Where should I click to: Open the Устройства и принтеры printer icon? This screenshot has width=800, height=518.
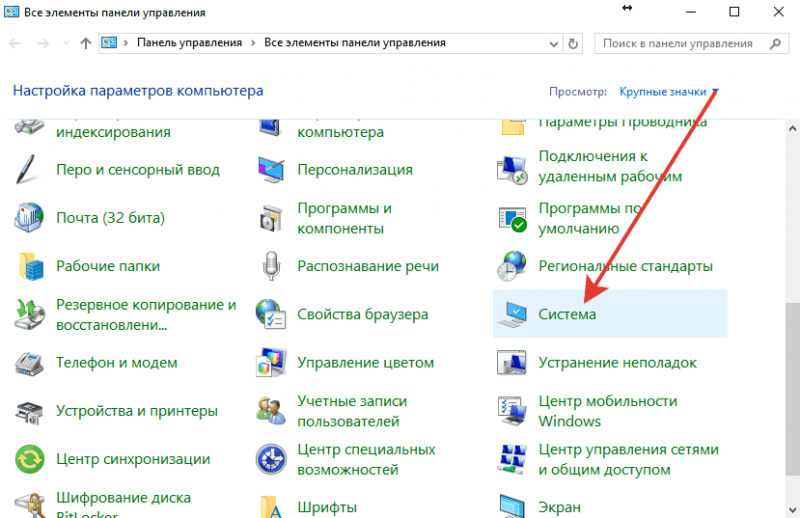(x=29, y=411)
